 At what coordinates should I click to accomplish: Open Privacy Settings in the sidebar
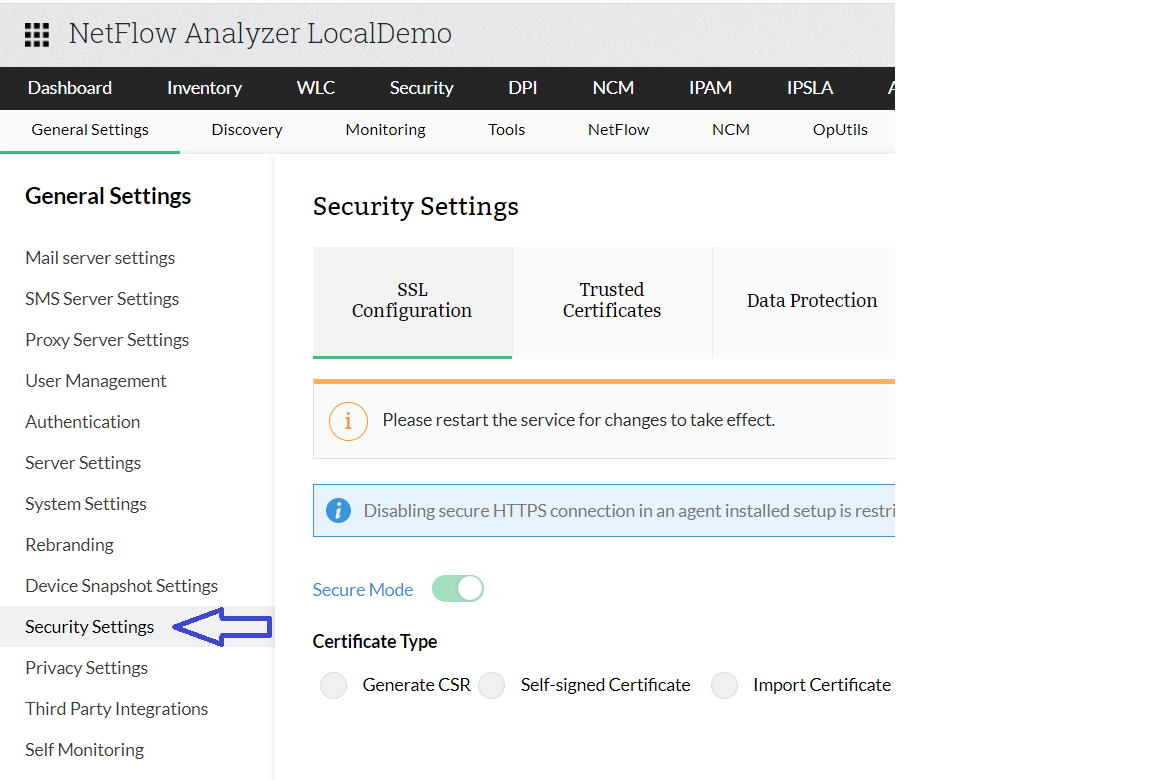(87, 668)
